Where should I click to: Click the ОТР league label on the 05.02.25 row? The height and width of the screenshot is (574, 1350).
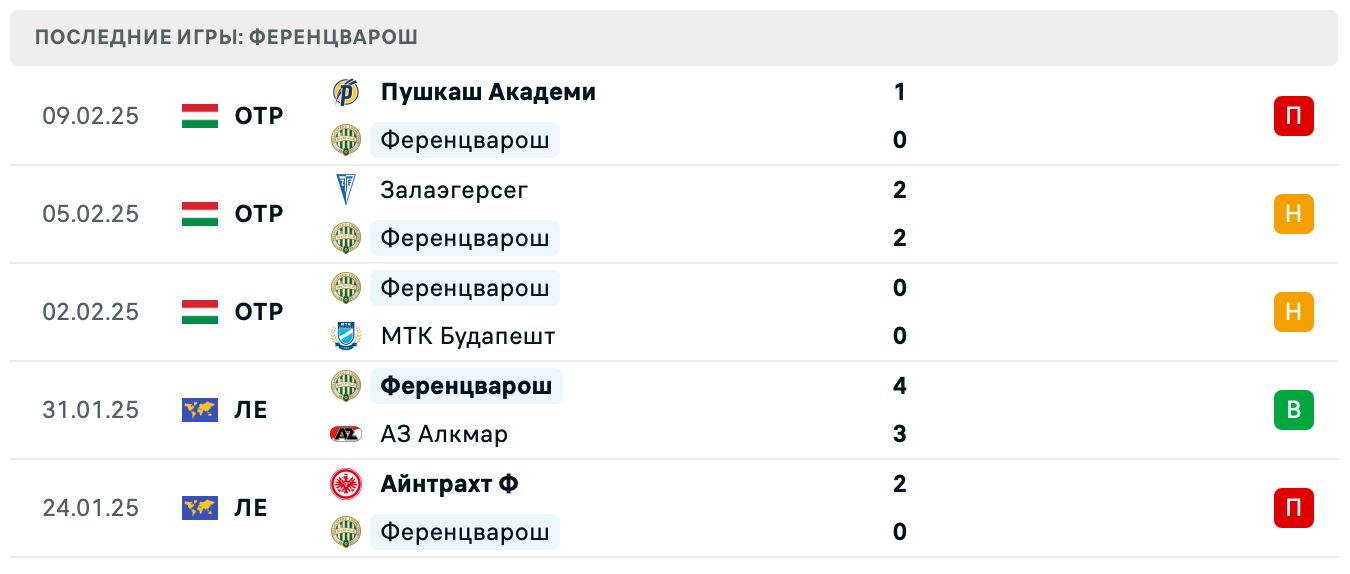point(259,214)
